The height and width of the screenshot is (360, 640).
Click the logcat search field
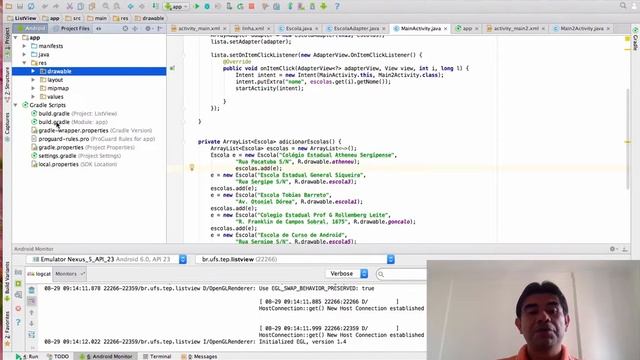click(x=402, y=274)
